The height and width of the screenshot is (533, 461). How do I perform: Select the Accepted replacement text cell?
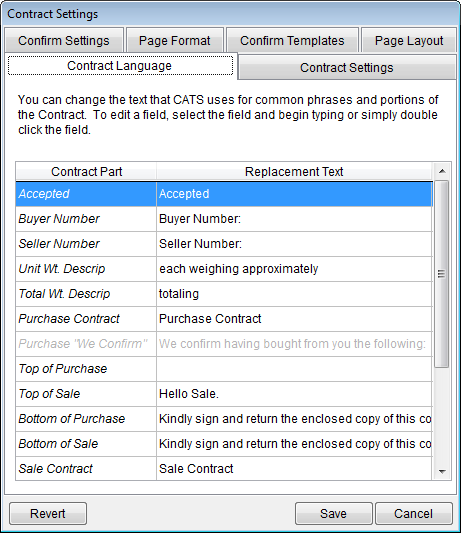(x=294, y=194)
